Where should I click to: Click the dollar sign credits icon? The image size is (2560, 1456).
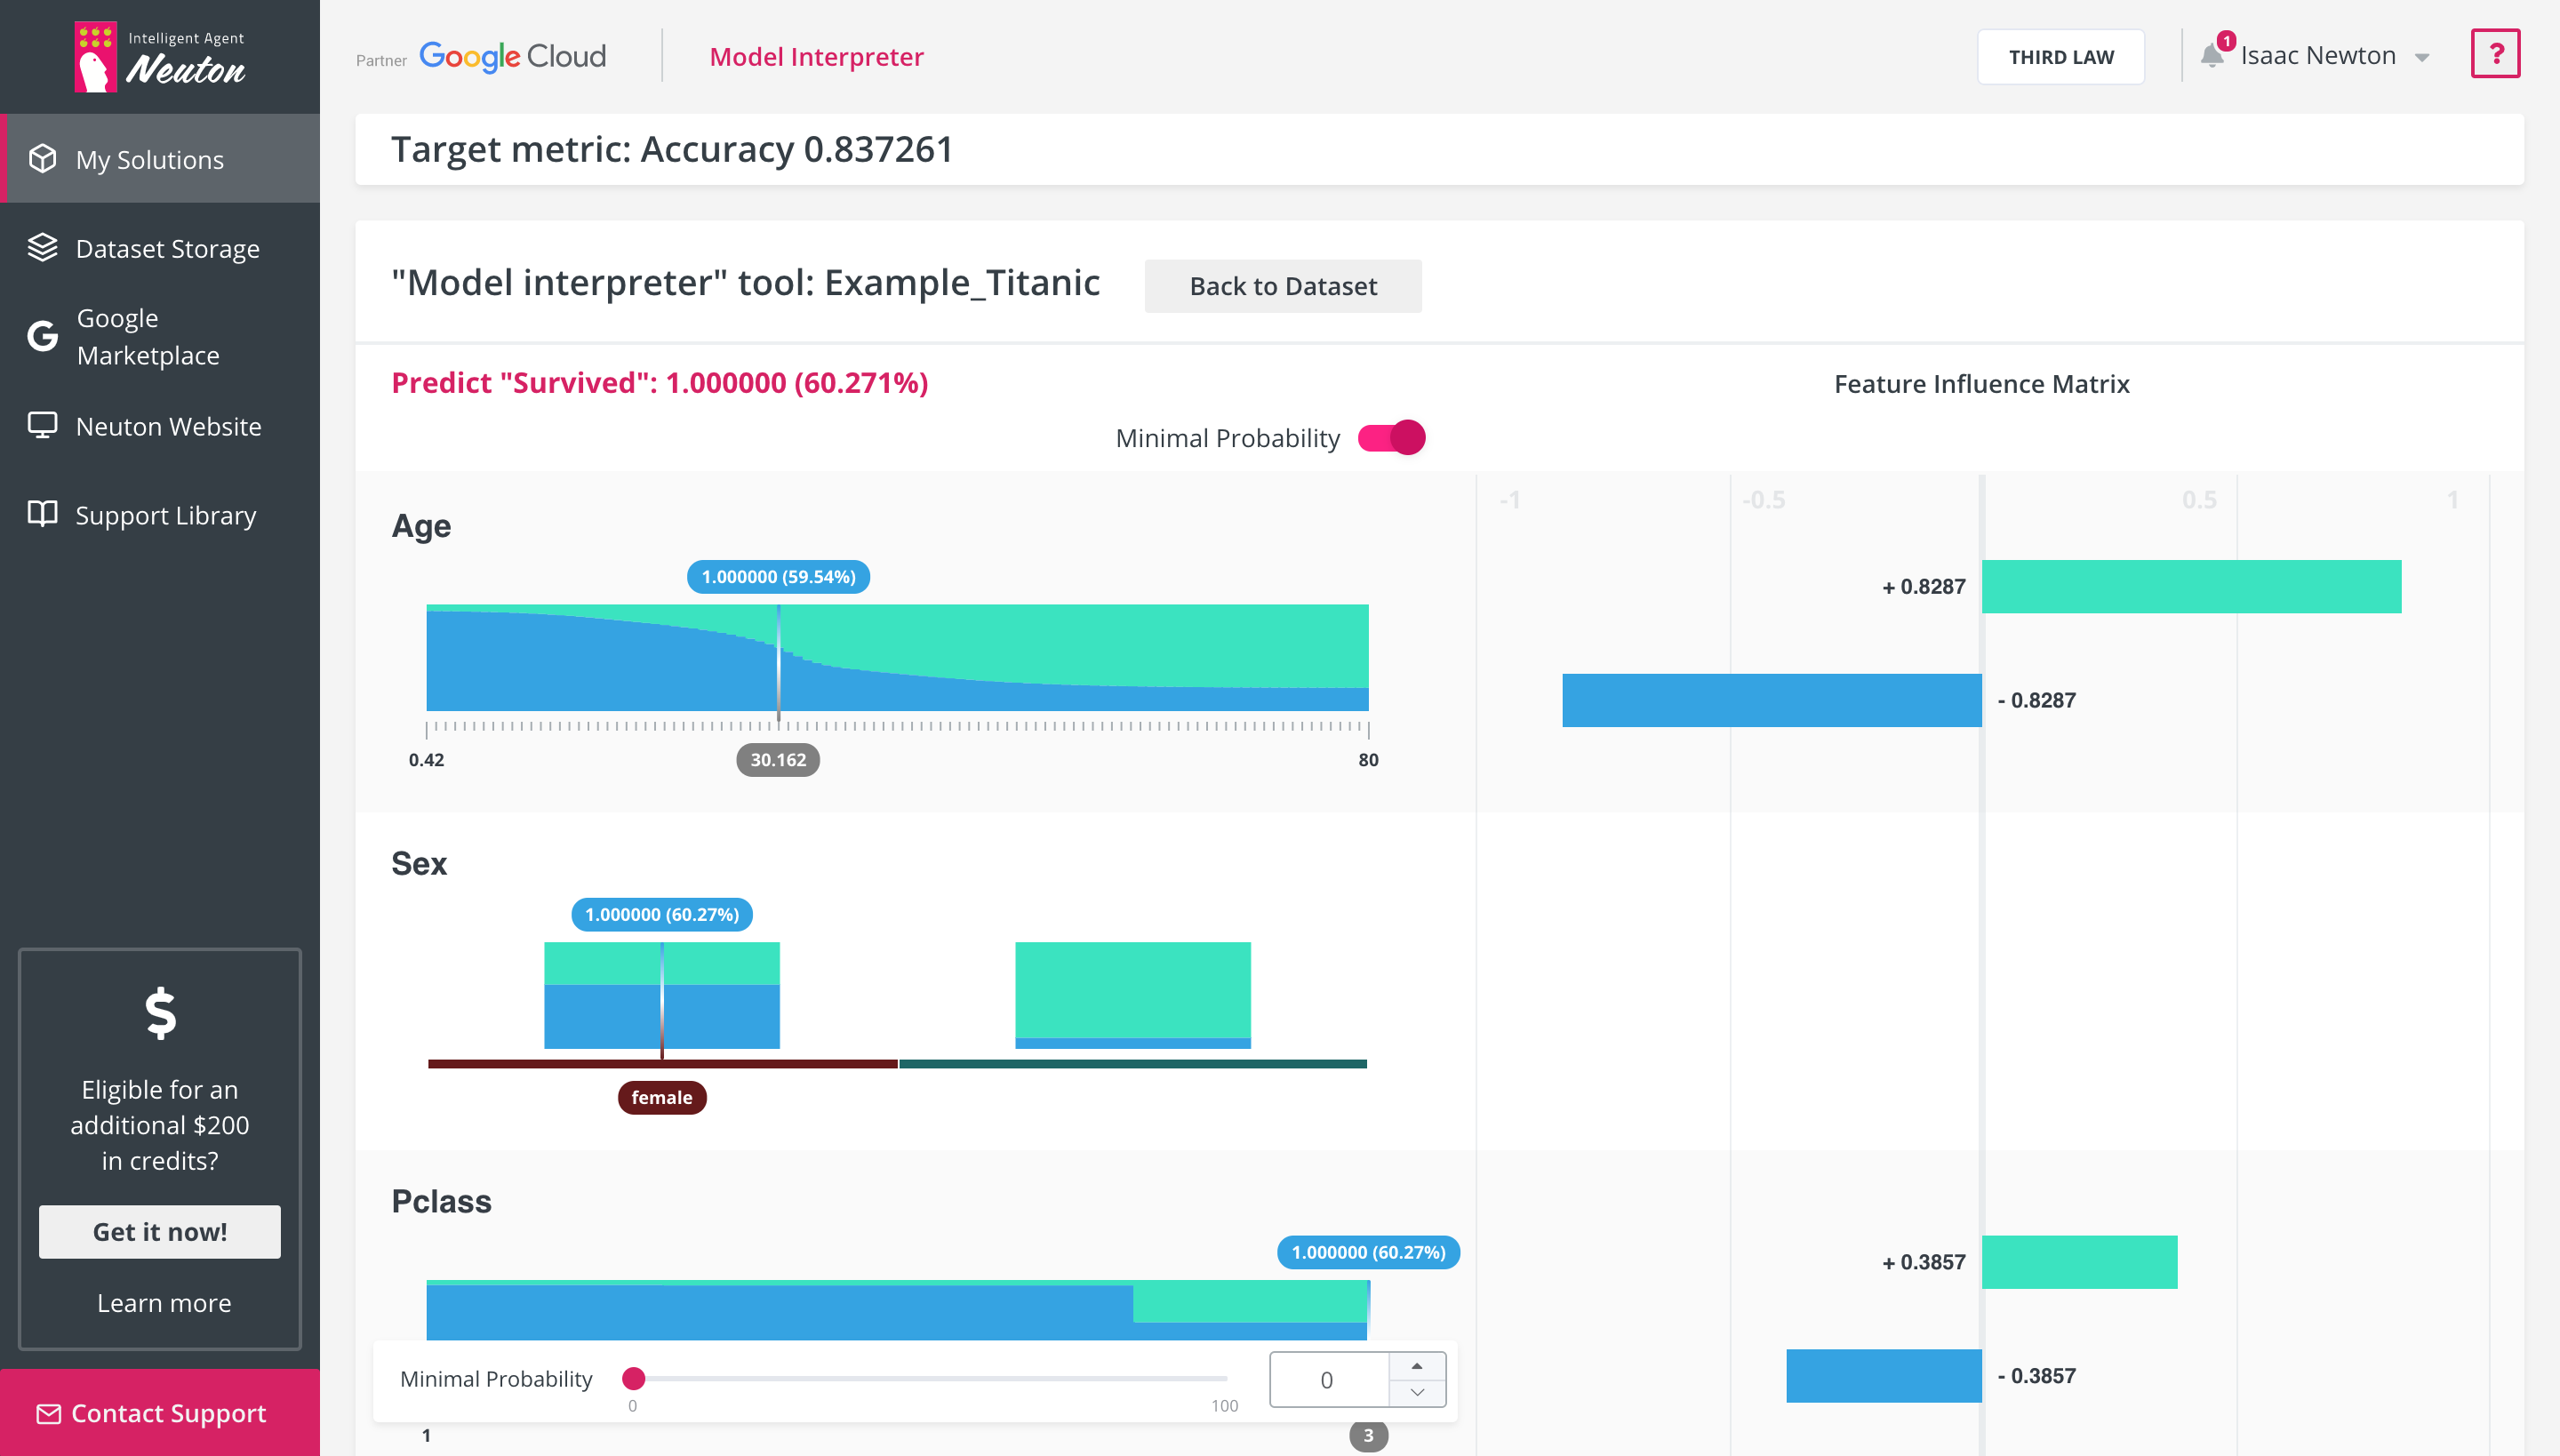(x=160, y=1014)
